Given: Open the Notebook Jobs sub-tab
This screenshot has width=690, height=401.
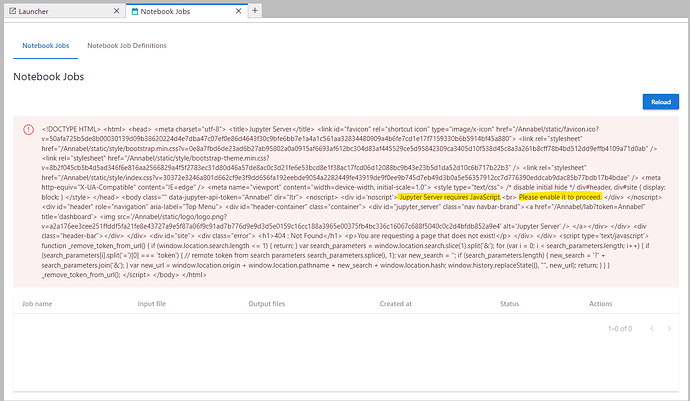Looking at the screenshot, I should click(x=46, y=46).
